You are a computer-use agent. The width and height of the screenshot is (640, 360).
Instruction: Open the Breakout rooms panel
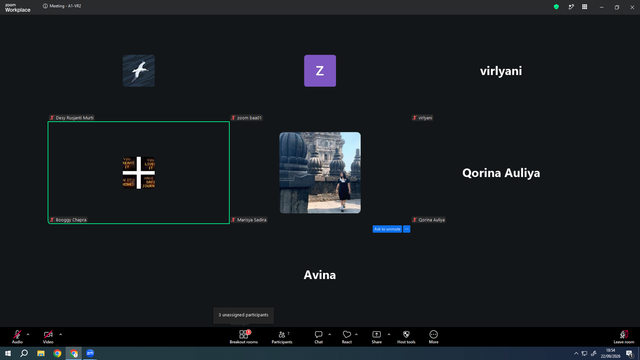(243, 337)
